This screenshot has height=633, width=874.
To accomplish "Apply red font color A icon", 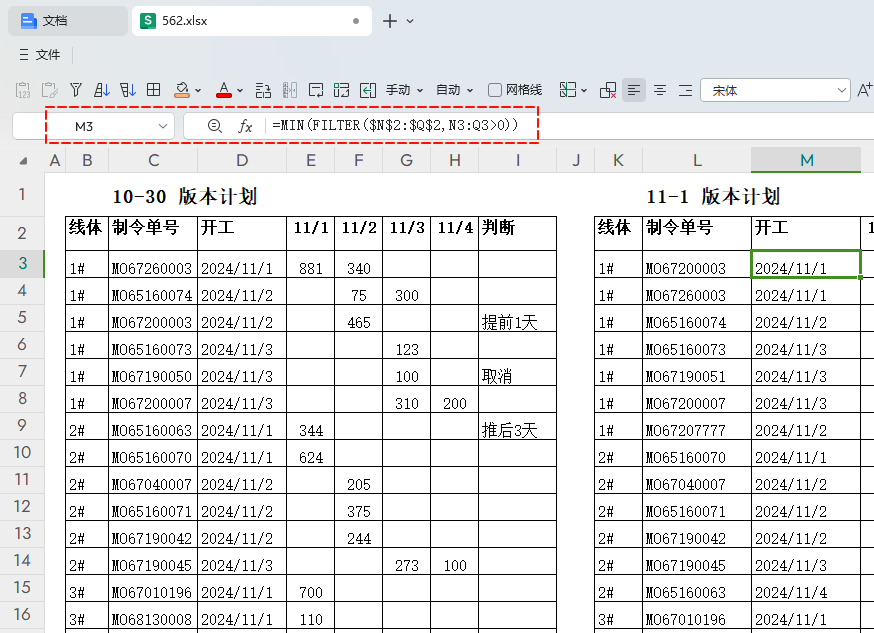I will point(224,90).
